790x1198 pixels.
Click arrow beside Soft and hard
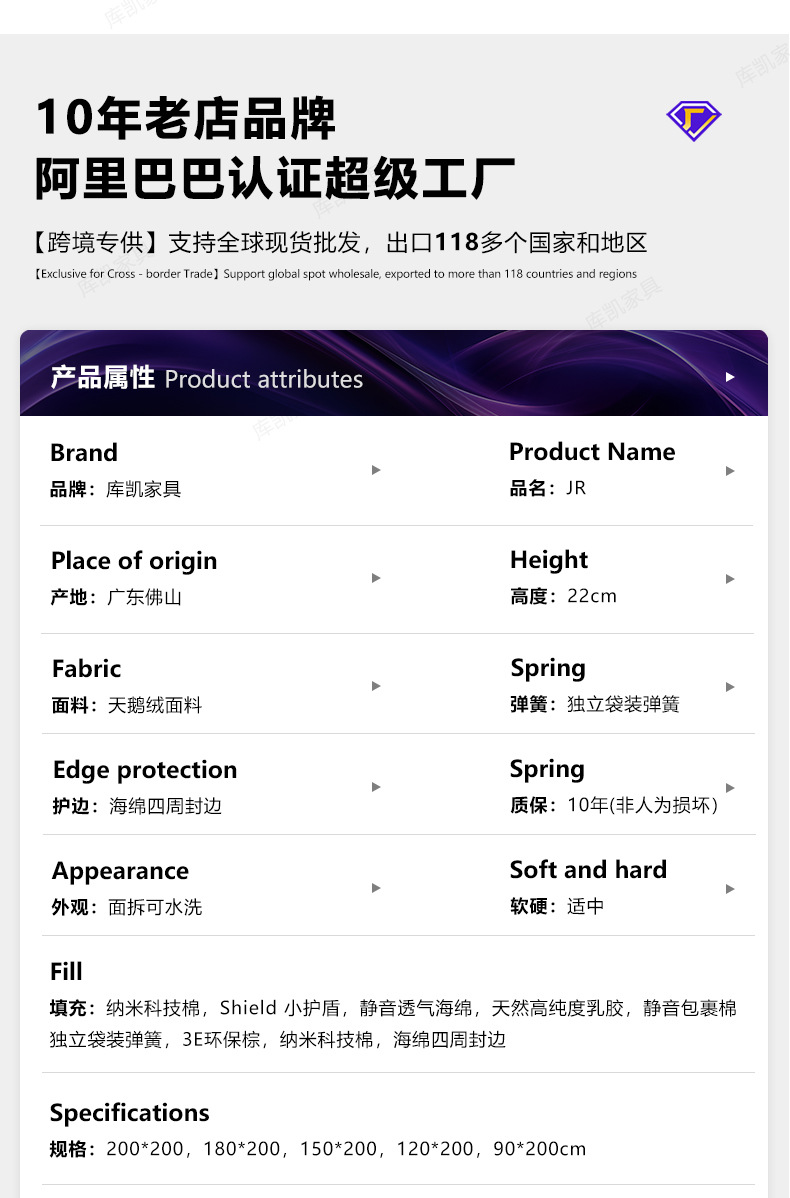pos(730,889)
